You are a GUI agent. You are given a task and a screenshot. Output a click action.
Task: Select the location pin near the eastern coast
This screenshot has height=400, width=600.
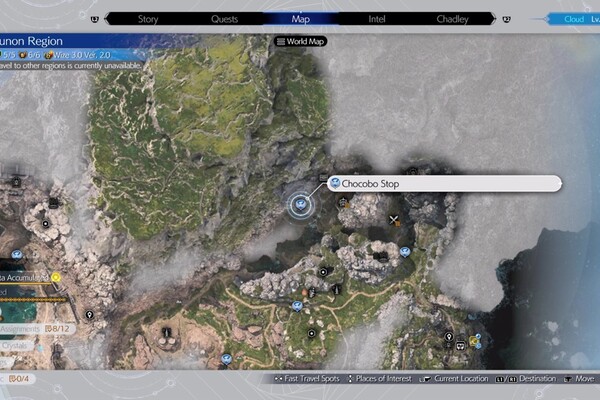point(449,336)
